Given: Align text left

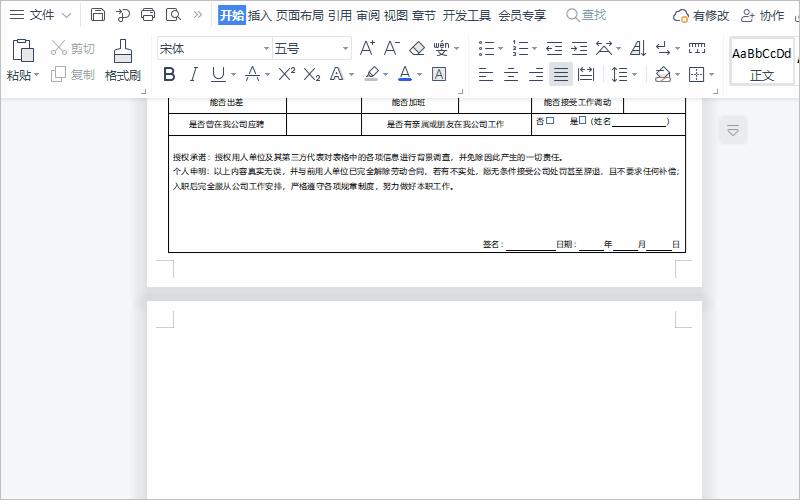Looking at the screenshot, I should click(486, 74).
